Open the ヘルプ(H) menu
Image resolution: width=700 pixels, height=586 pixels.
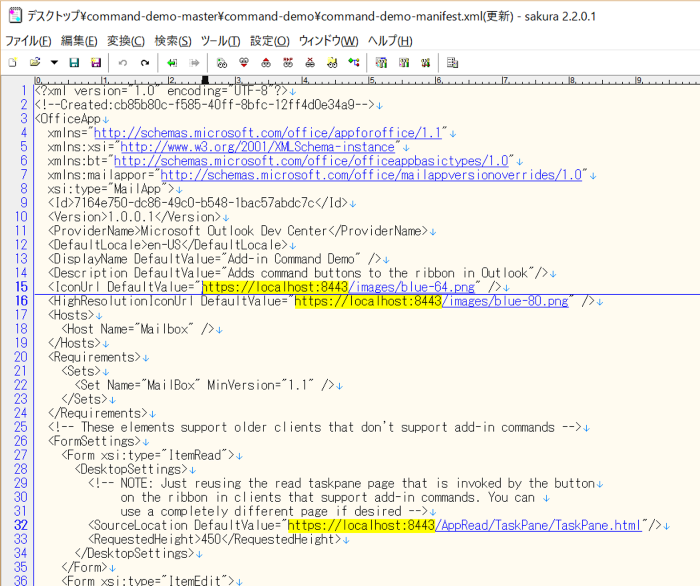click(390, 41)
